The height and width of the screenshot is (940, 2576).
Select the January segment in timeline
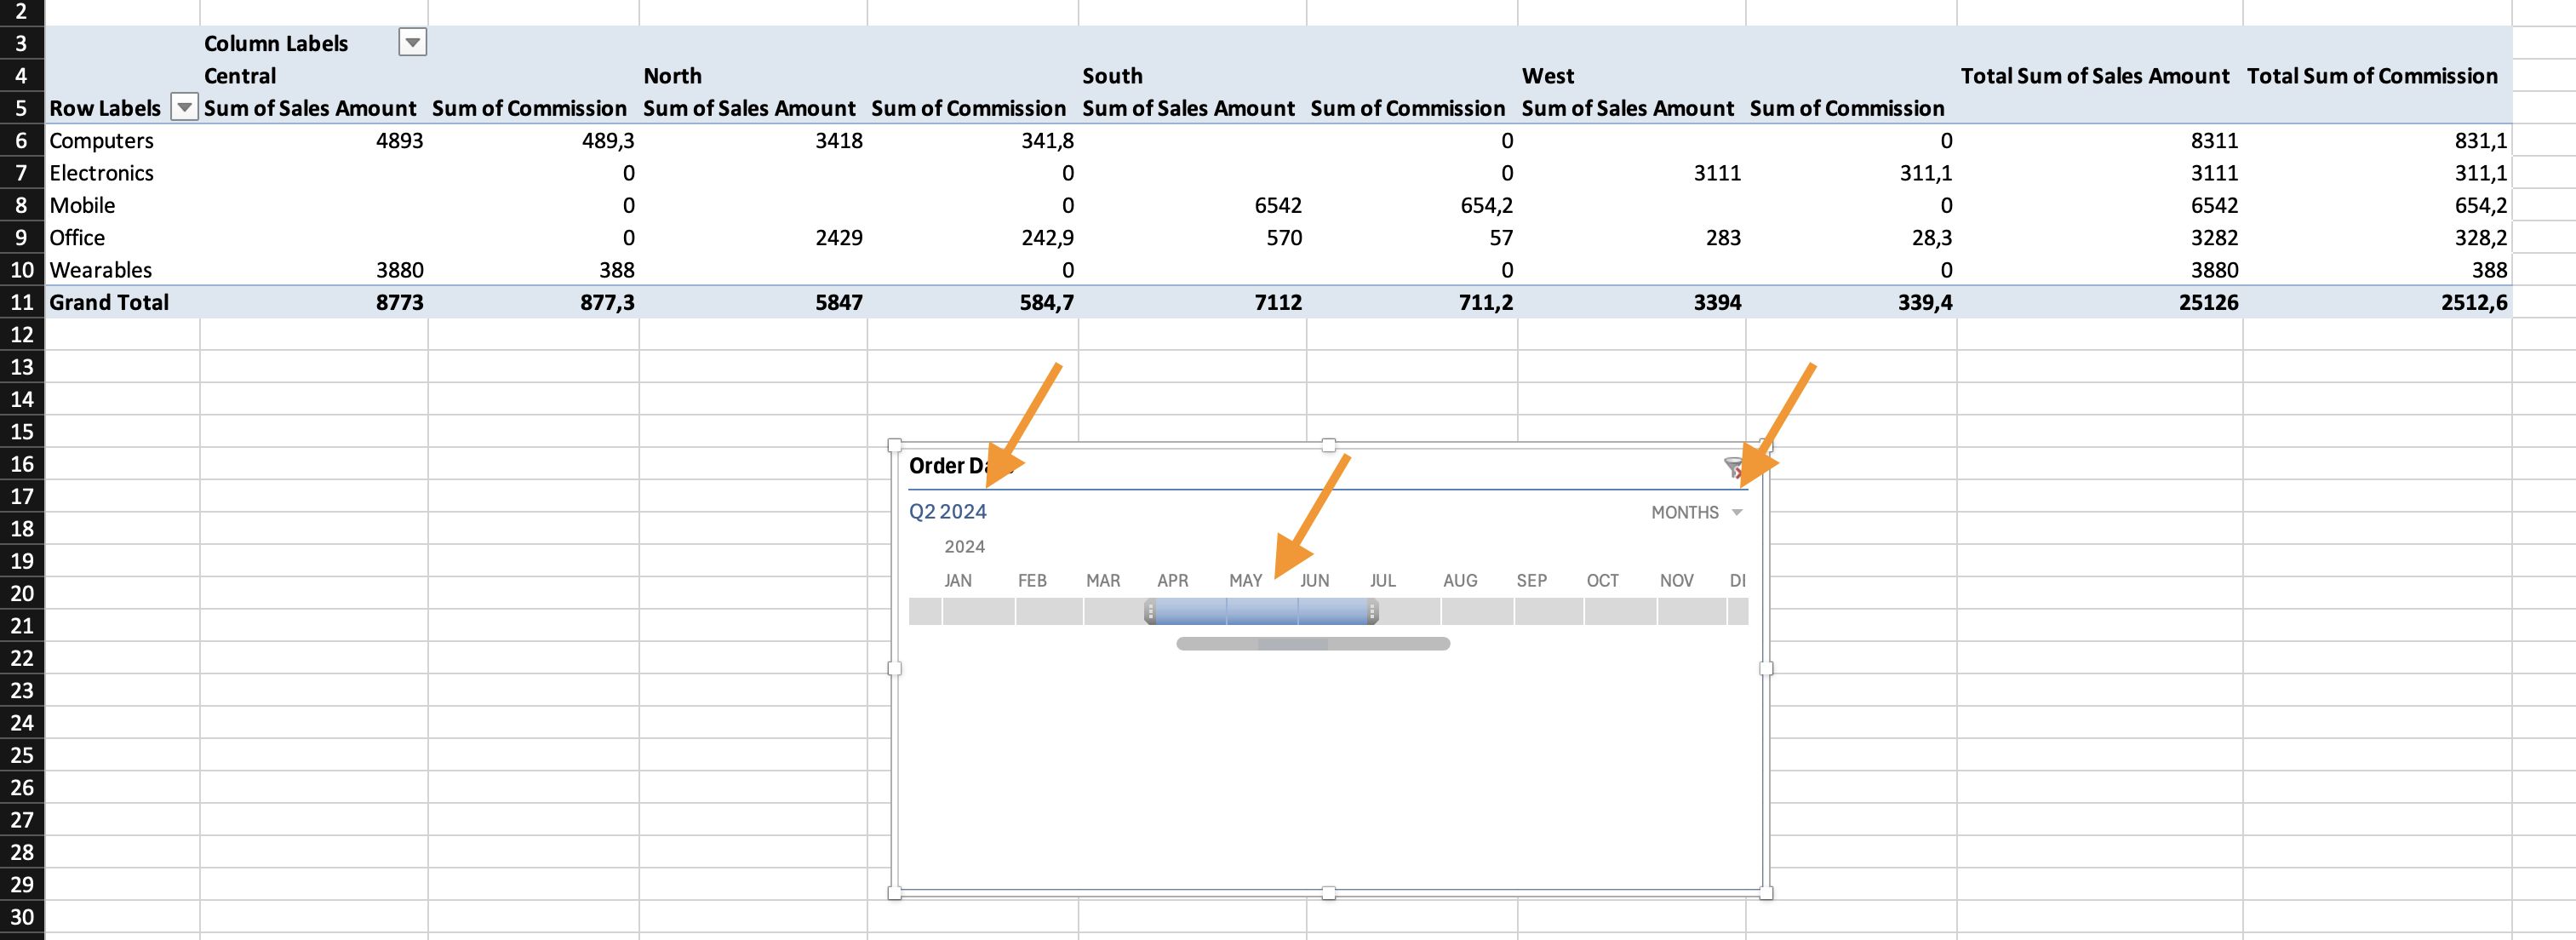(x=977, y=611)
